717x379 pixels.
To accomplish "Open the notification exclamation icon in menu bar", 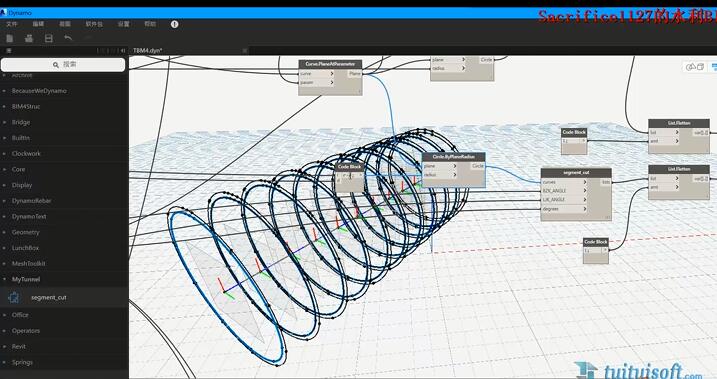I will [175, 24].
